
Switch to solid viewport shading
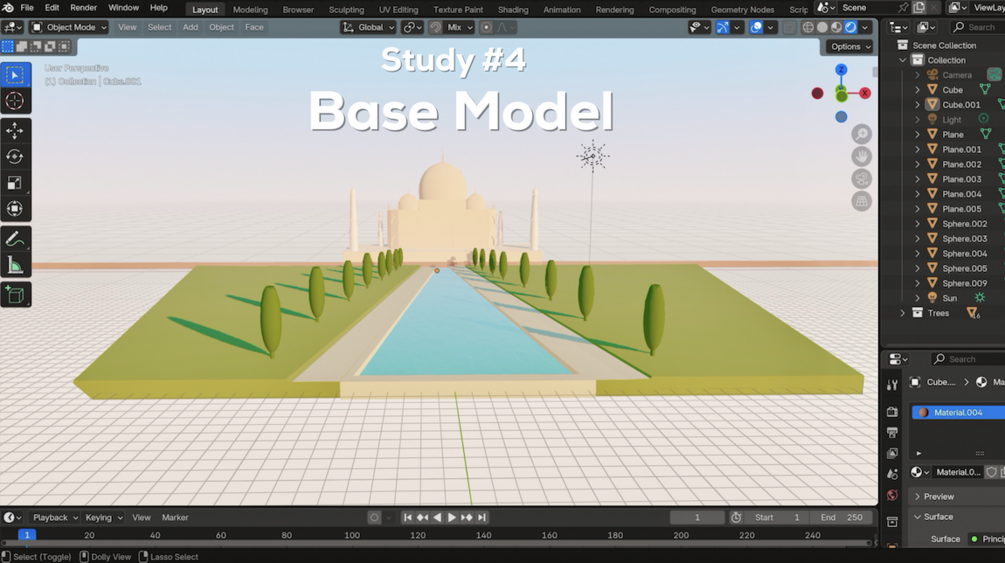coord(822,28)
